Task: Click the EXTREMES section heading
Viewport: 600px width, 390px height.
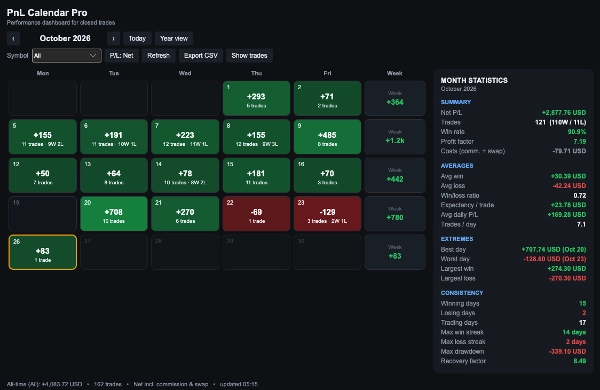Action: coord(457,239)
